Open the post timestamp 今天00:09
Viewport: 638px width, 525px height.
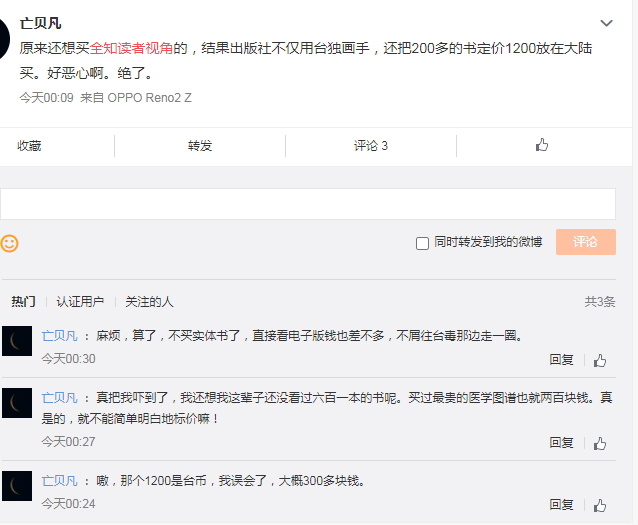[46, 98]
